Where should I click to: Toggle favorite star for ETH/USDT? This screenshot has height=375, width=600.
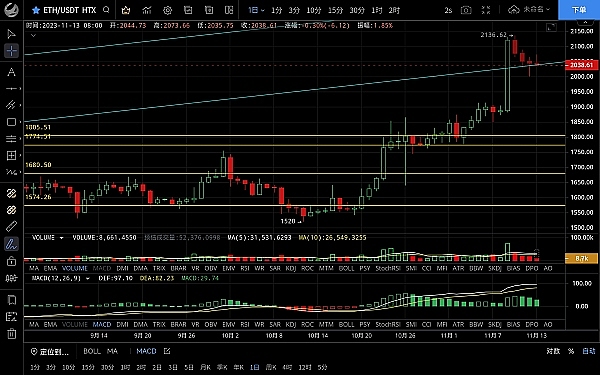click(x=36, y=10)
